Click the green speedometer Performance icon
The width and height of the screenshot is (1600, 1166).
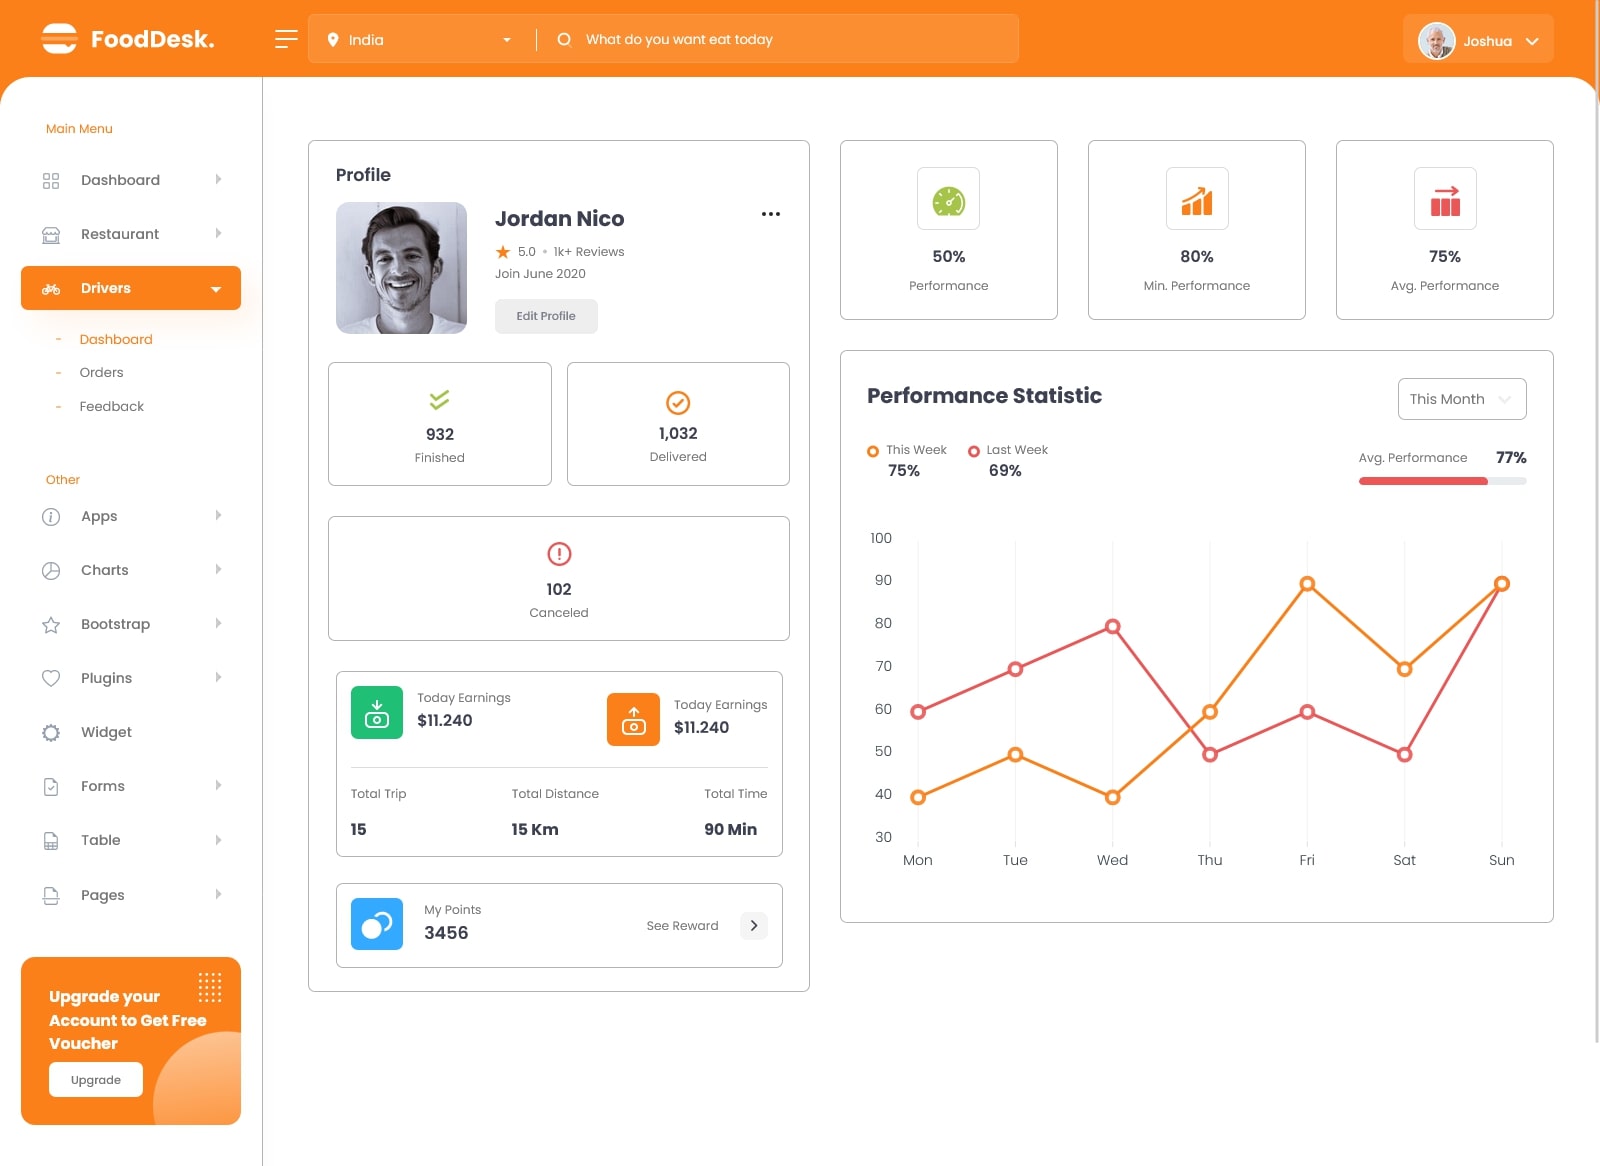948,199
